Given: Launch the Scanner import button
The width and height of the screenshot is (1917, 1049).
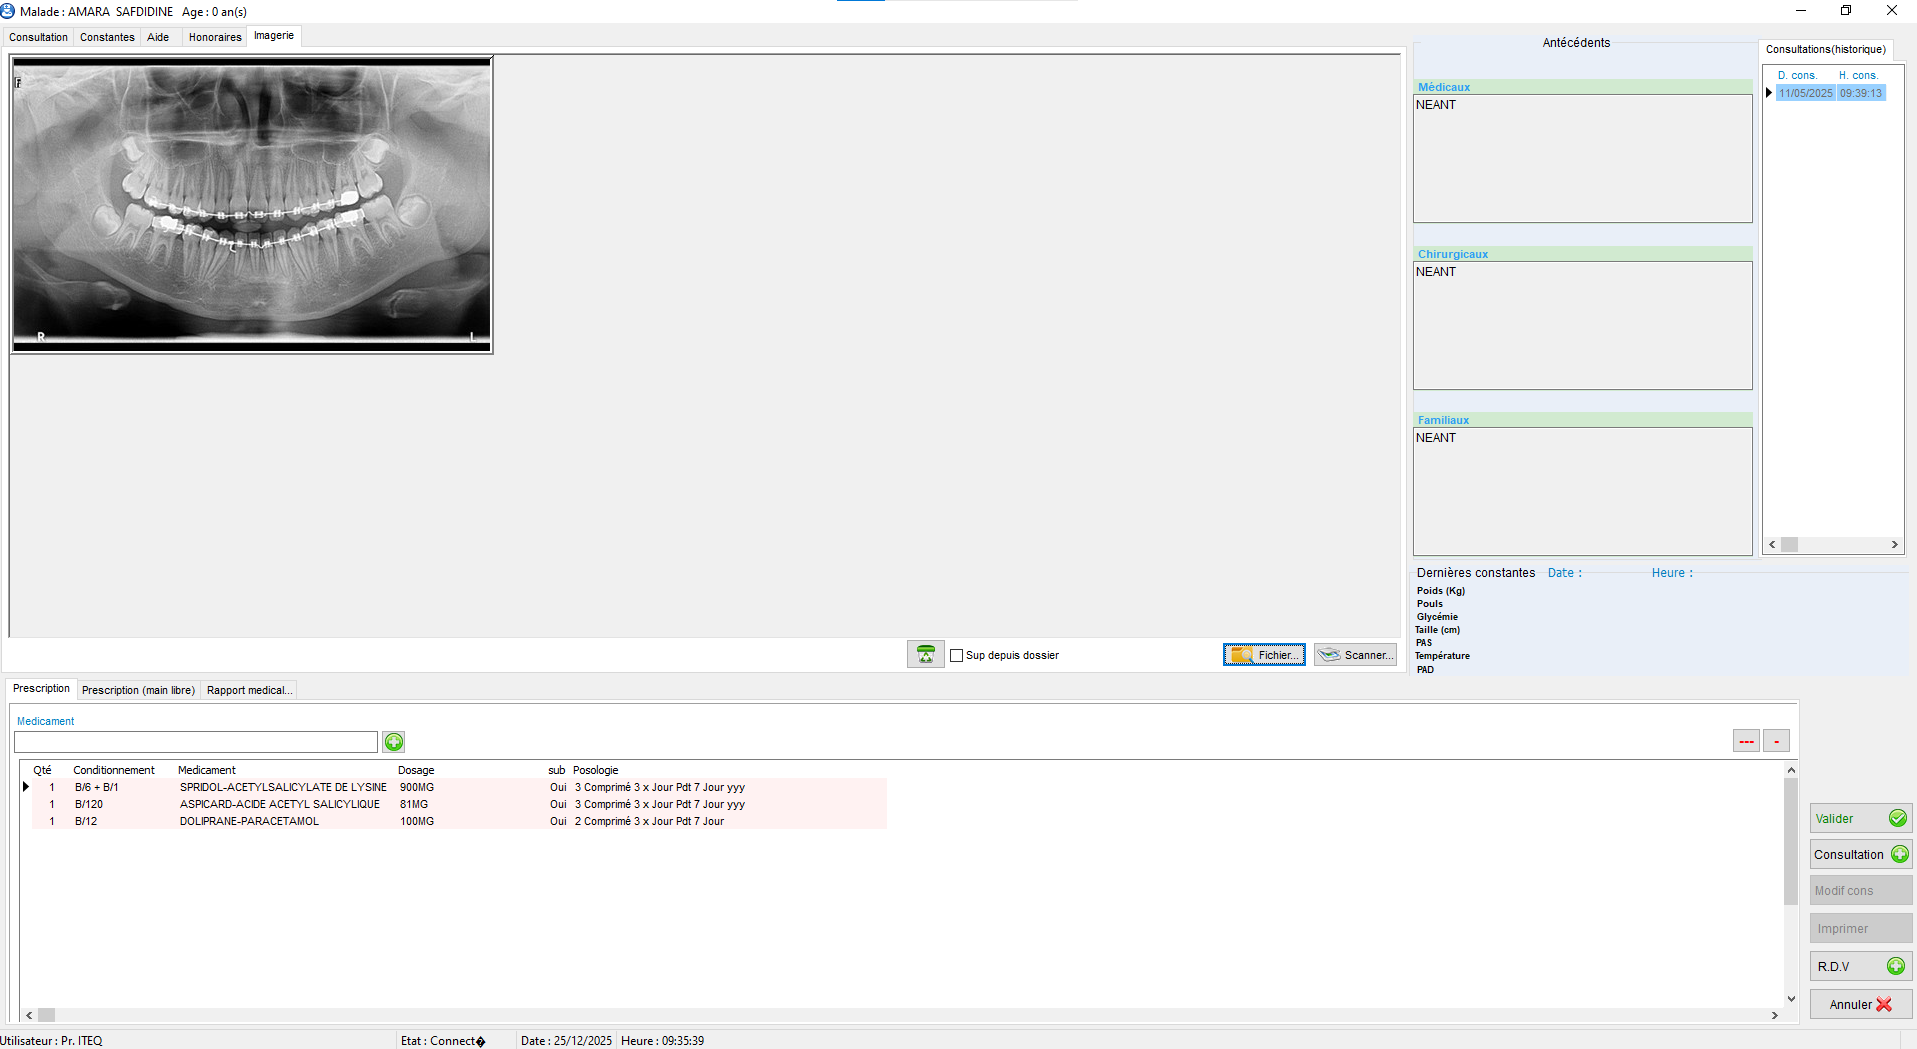Looking at the screenshot, I should click(x=1355, y=655).
